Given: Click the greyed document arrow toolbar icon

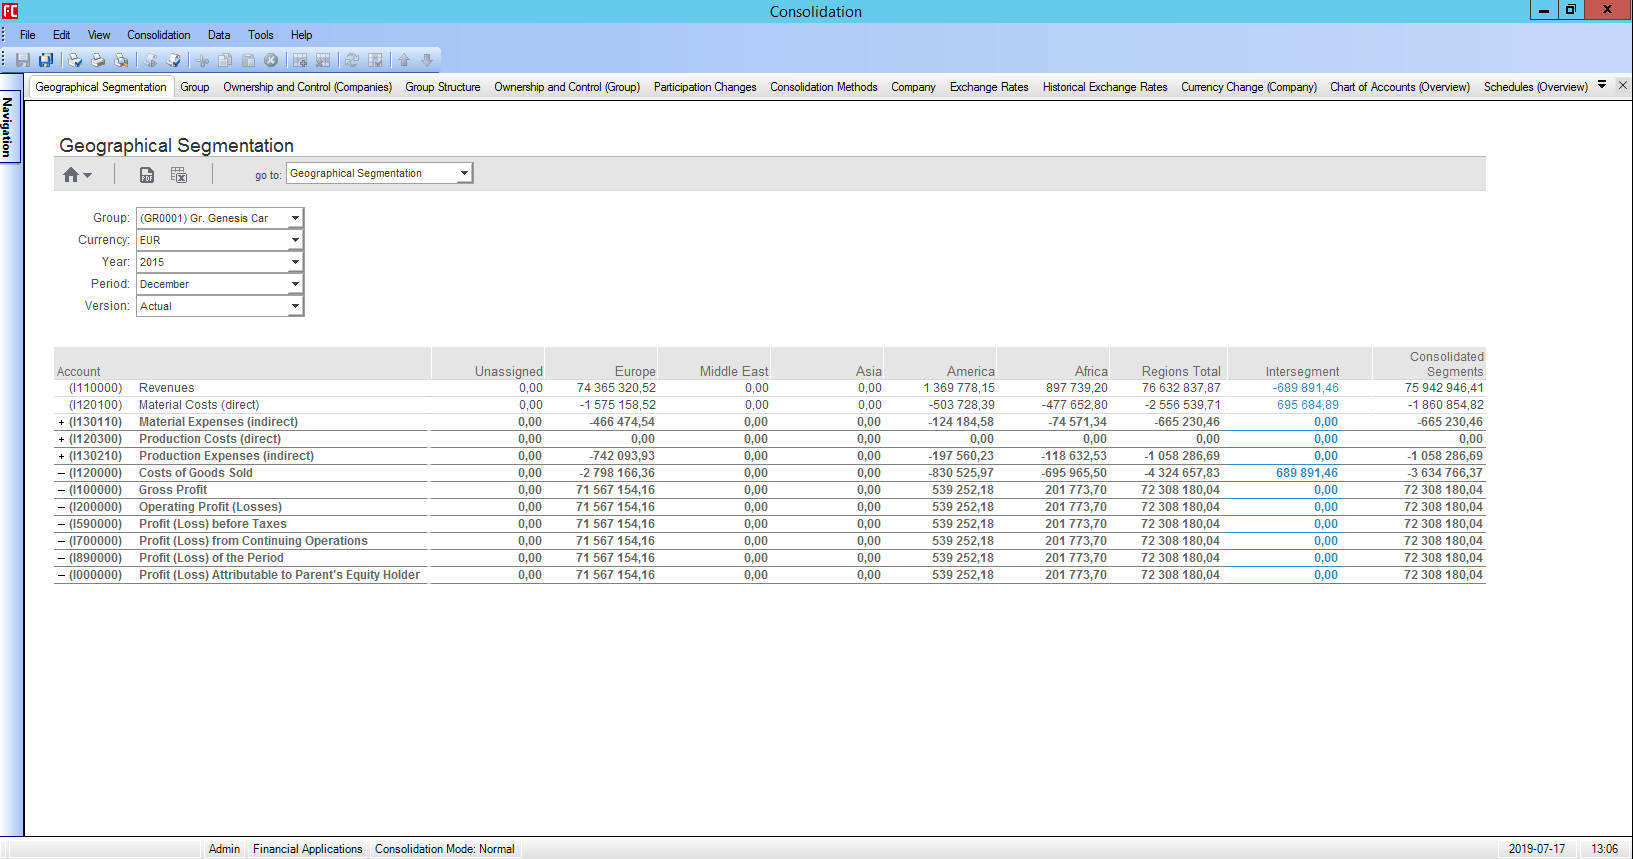Looking at the screenshot, I should [x=151, y=60].
